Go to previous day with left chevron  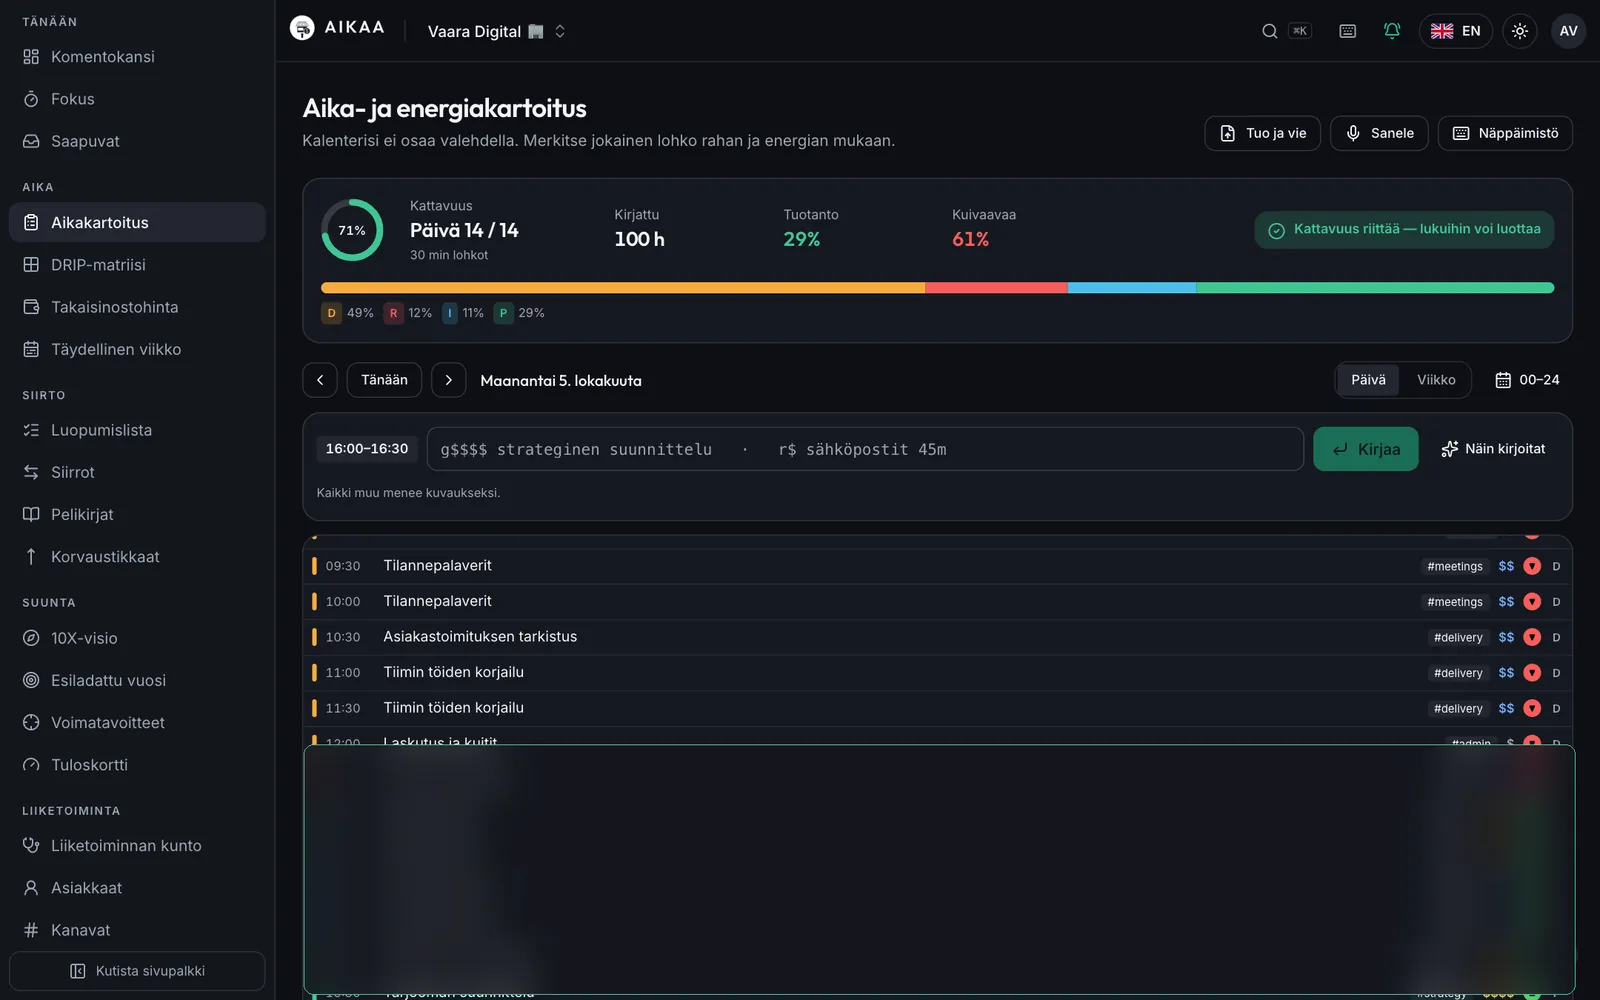click(x=320, y=380)
